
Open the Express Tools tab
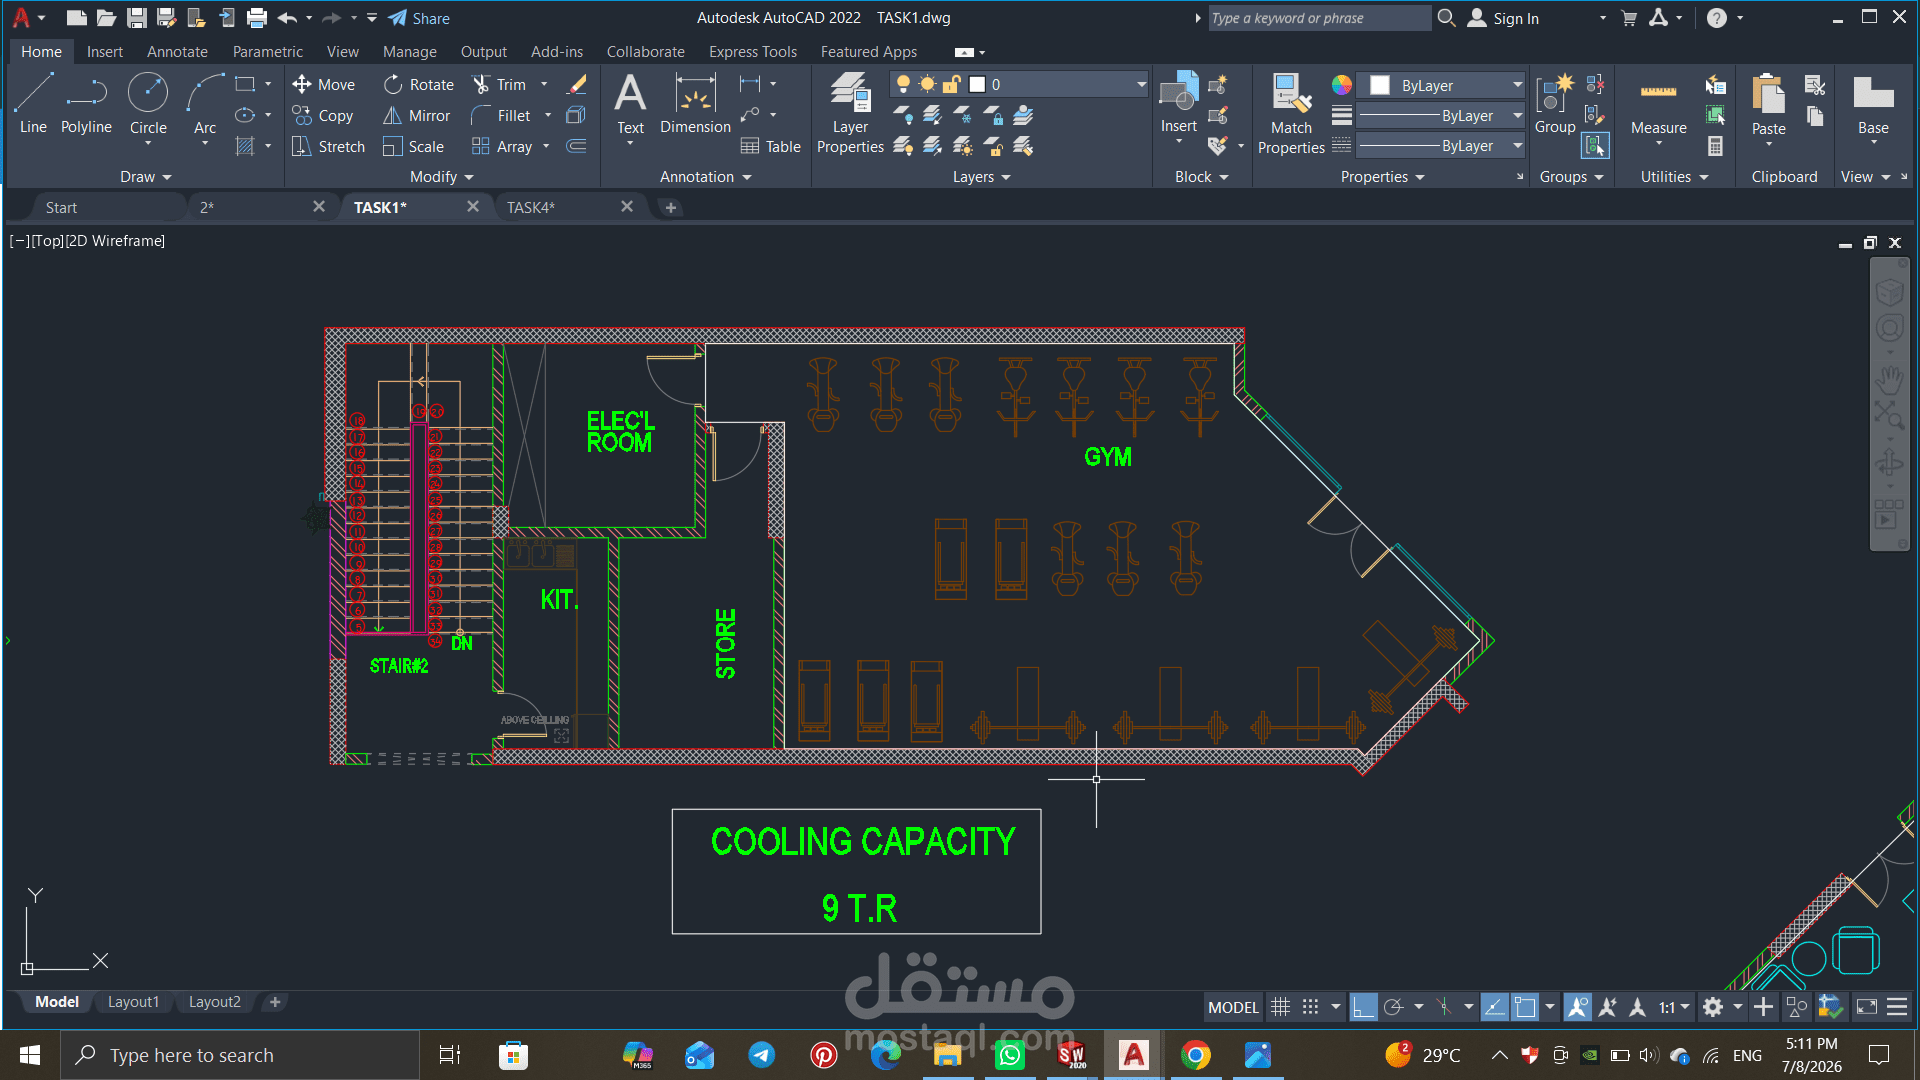(x=753, y=52)
